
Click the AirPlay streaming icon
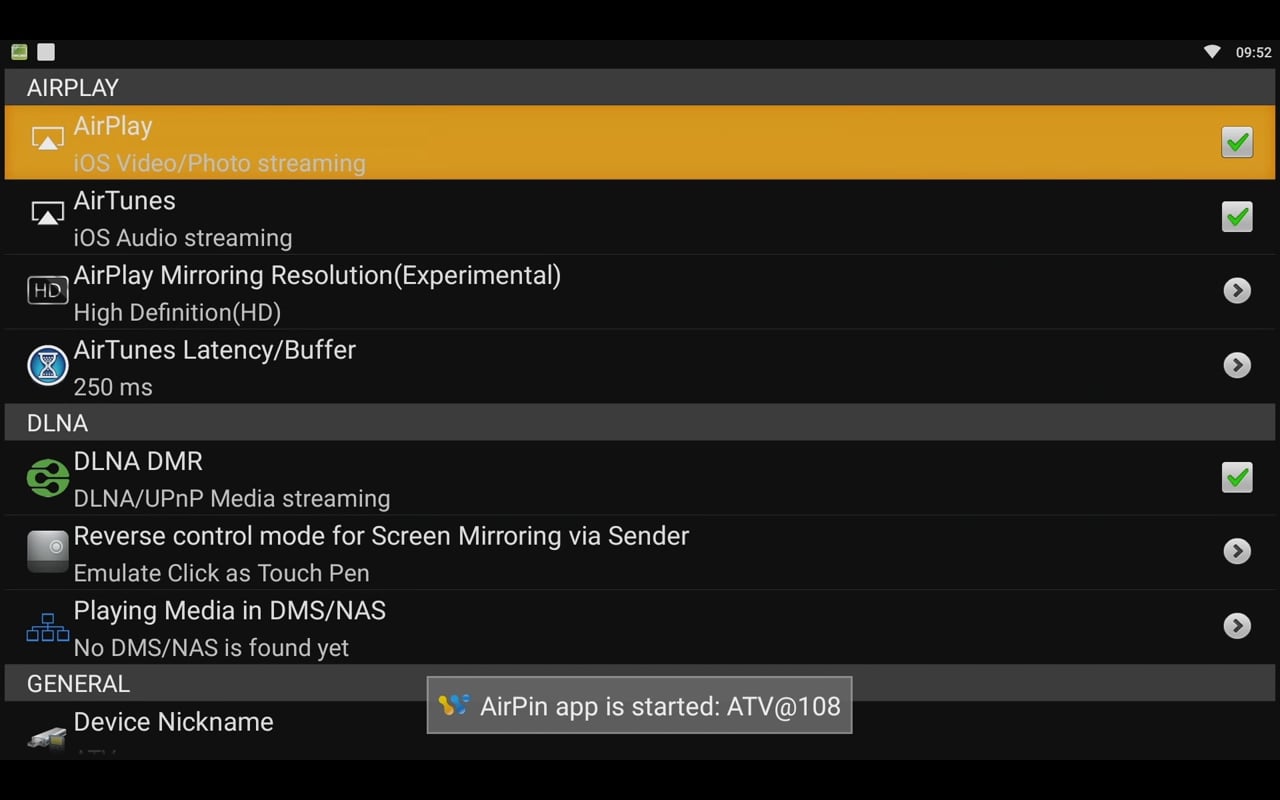[x=47, y=138]
